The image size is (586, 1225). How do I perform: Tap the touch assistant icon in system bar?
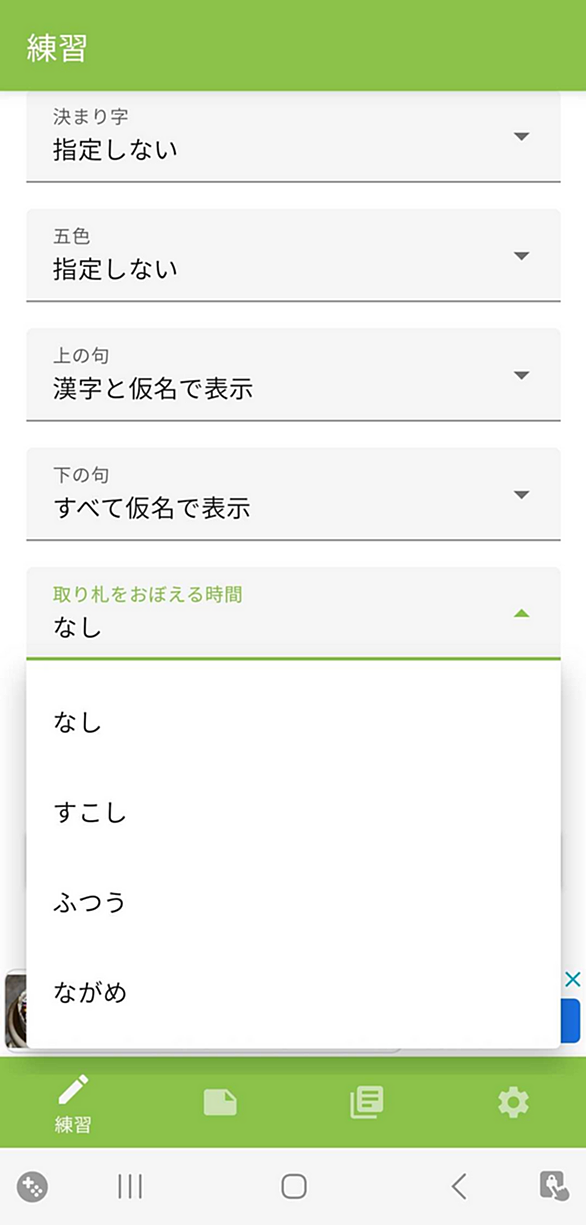coord(554,1186)
